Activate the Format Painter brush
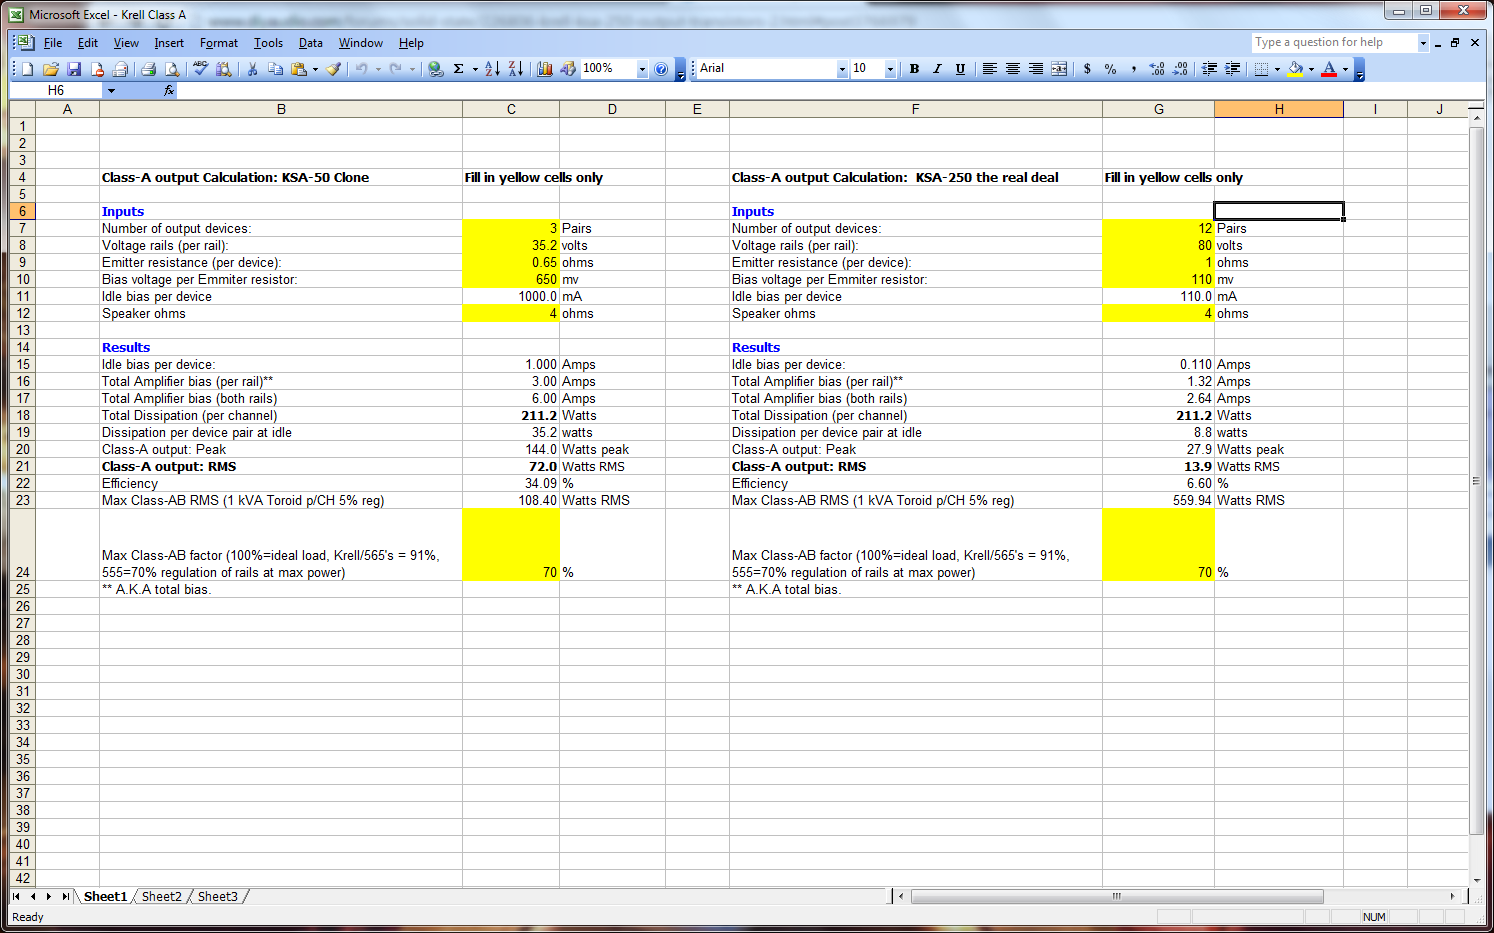The width and height of the screenshot is (1494, 933). point(333,69)
